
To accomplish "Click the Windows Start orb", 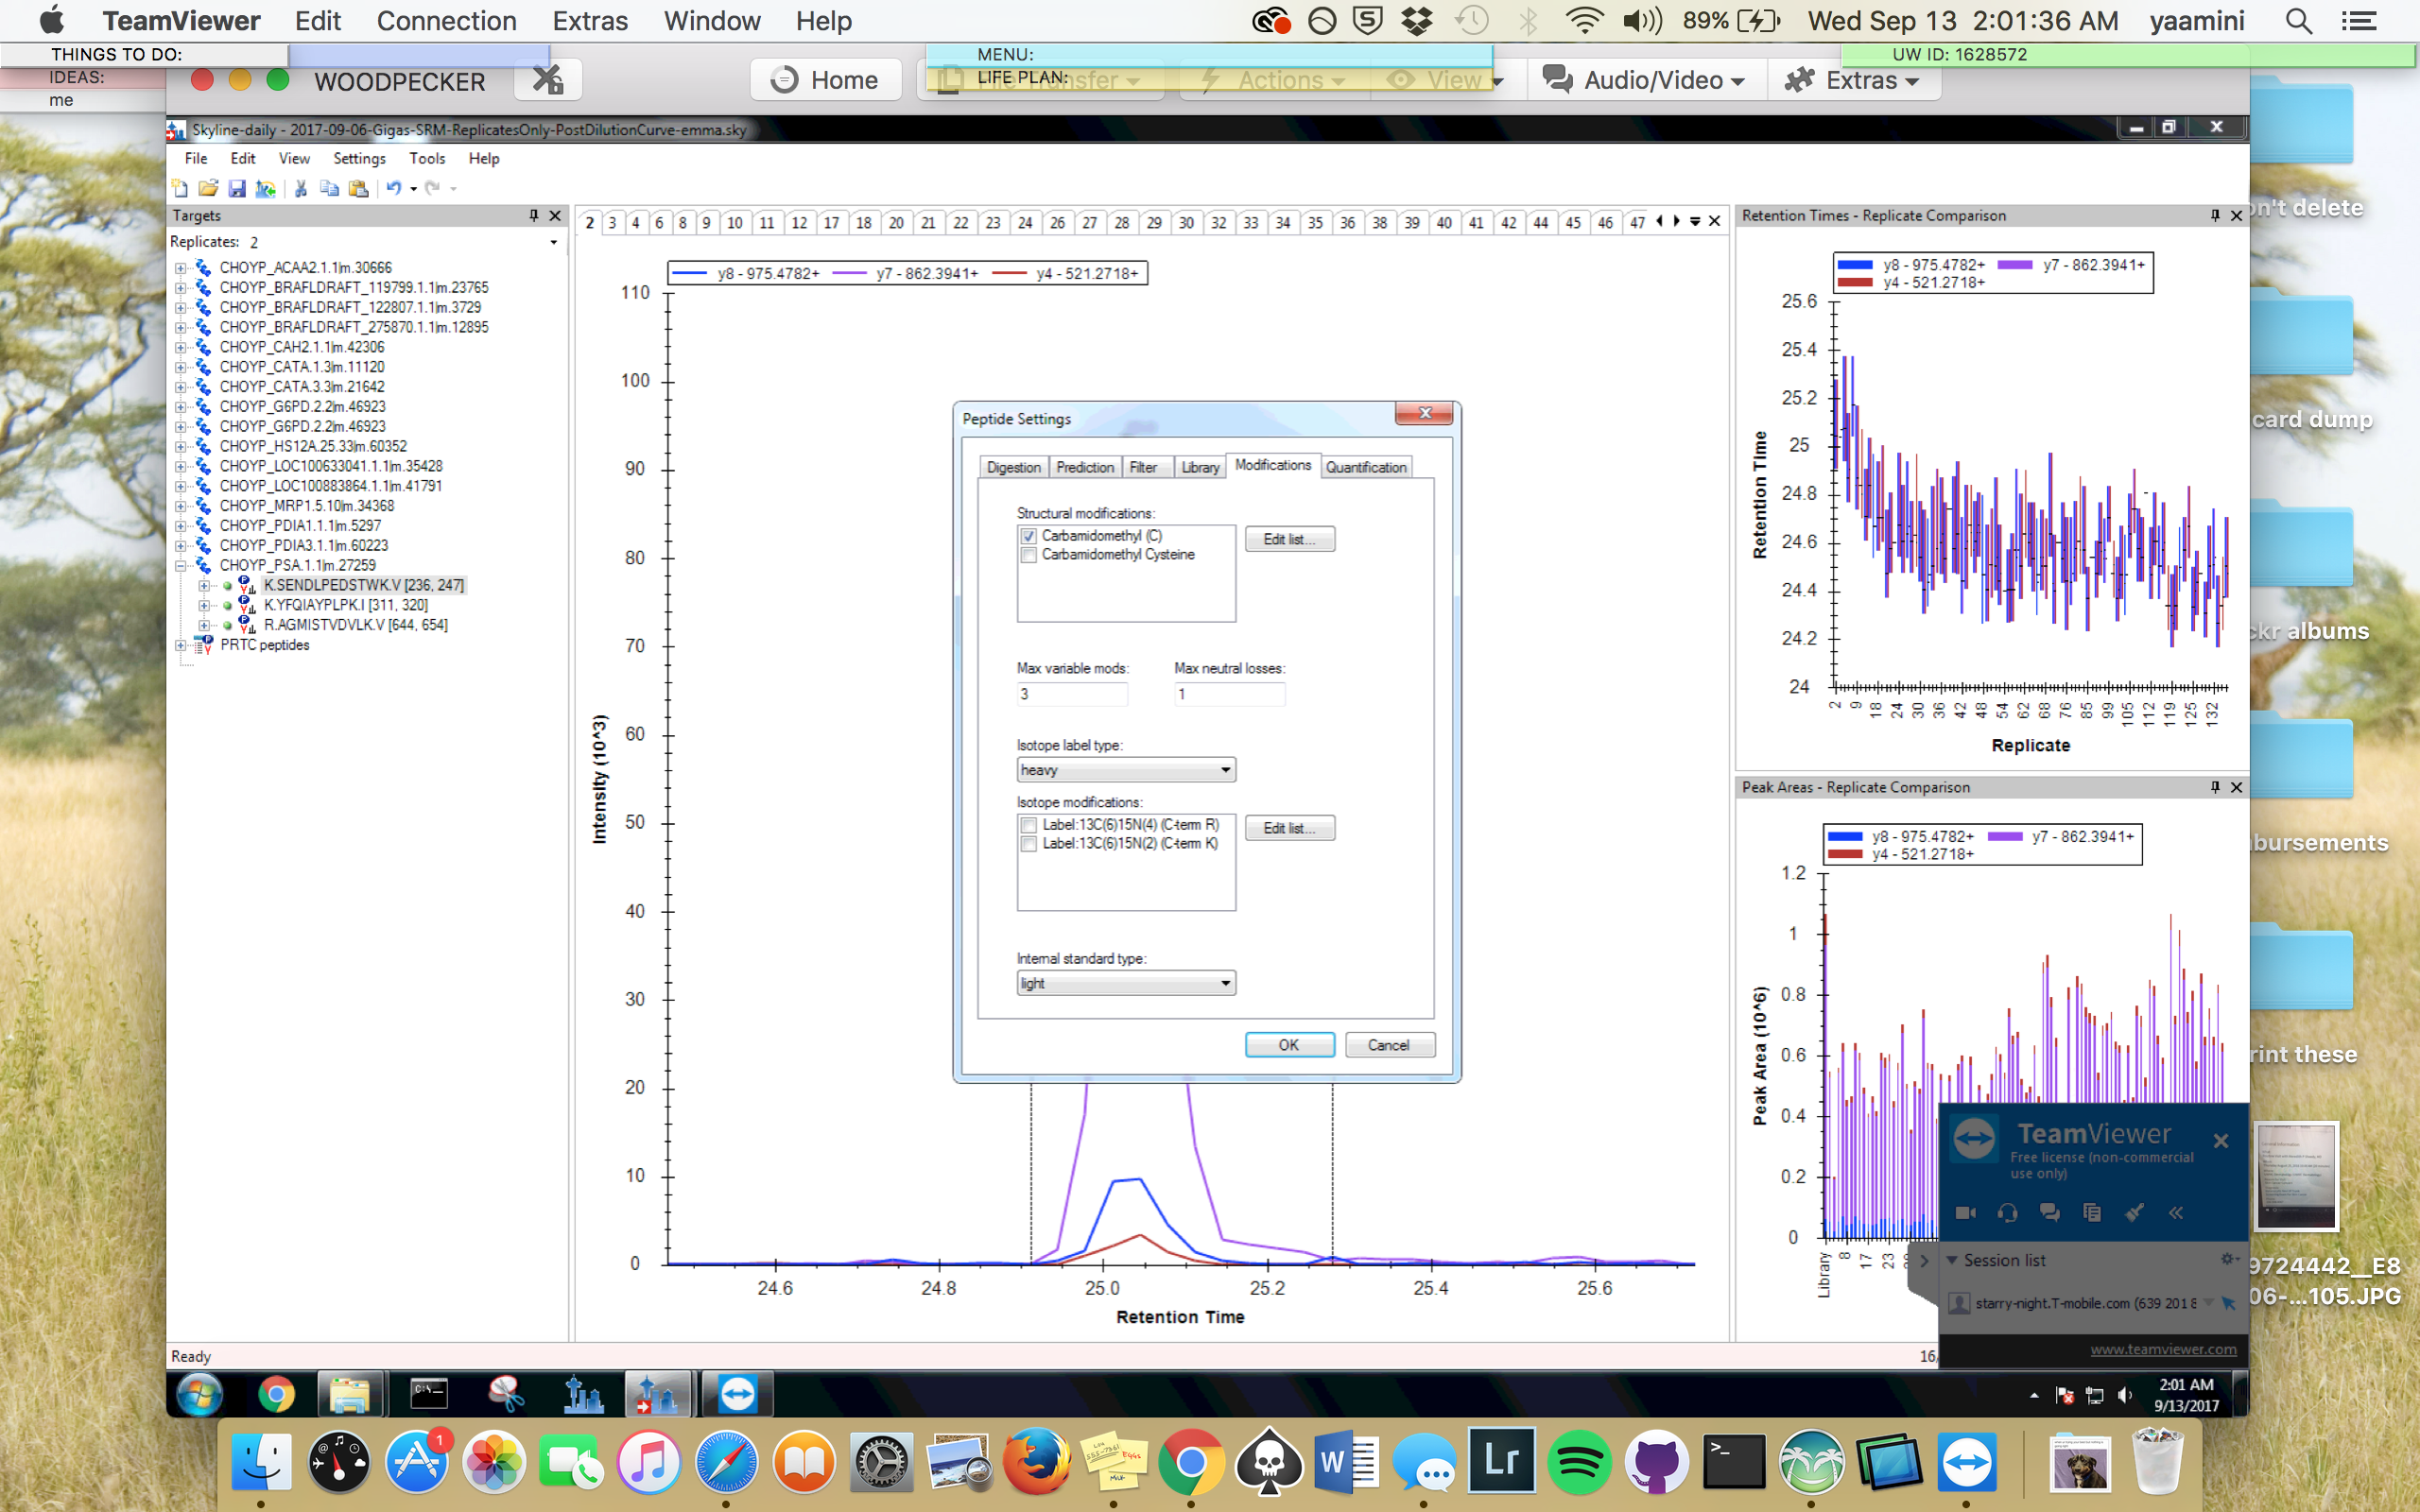I will (200, 1394).
